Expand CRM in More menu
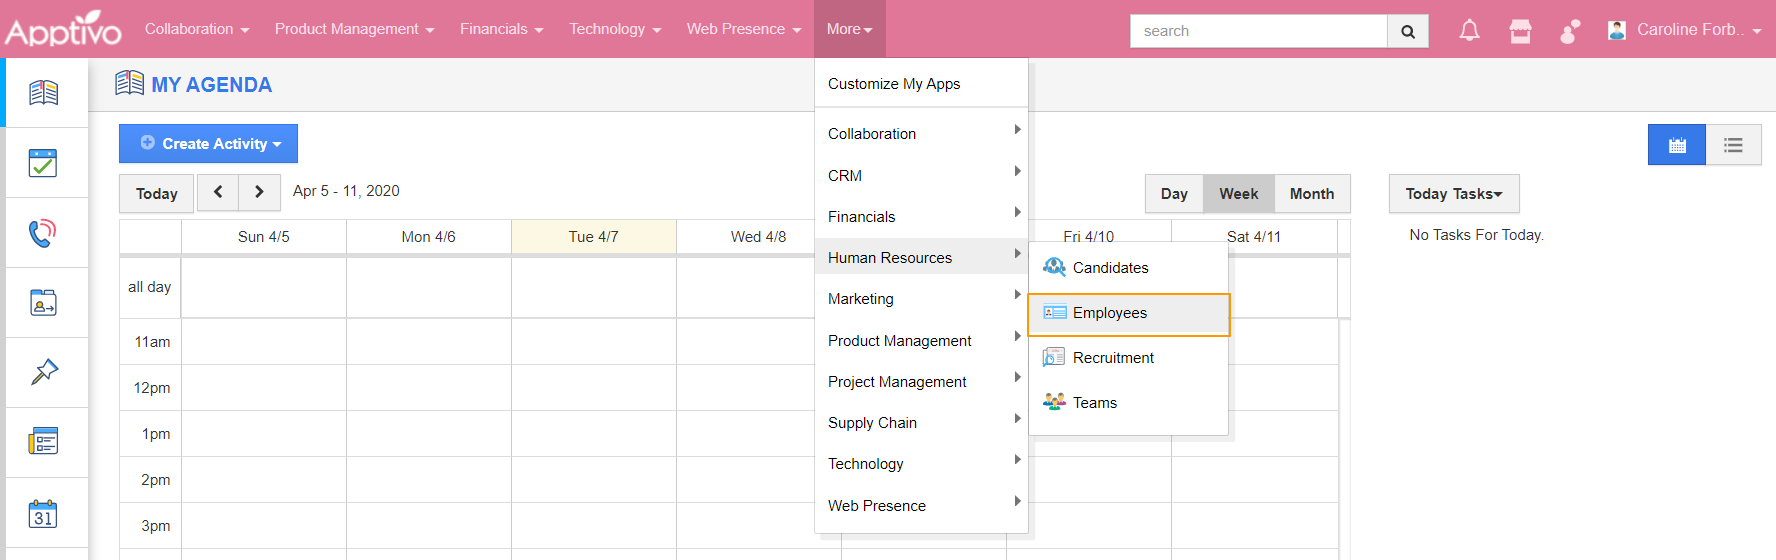 pos(921,175)
